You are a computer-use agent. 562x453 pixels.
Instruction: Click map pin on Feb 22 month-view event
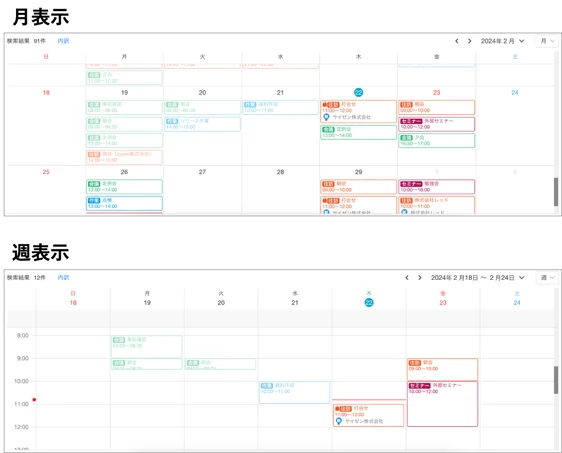coord(326,117)
